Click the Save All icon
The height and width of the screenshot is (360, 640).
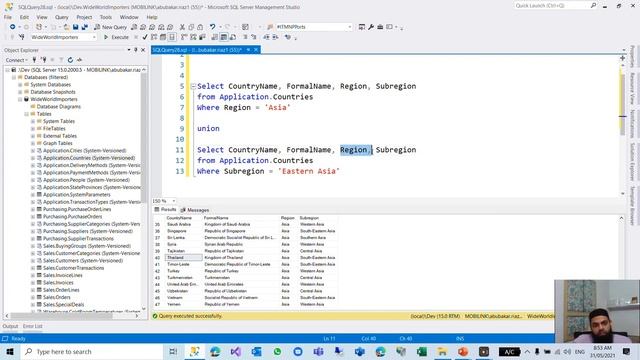(x=84, y=27)
